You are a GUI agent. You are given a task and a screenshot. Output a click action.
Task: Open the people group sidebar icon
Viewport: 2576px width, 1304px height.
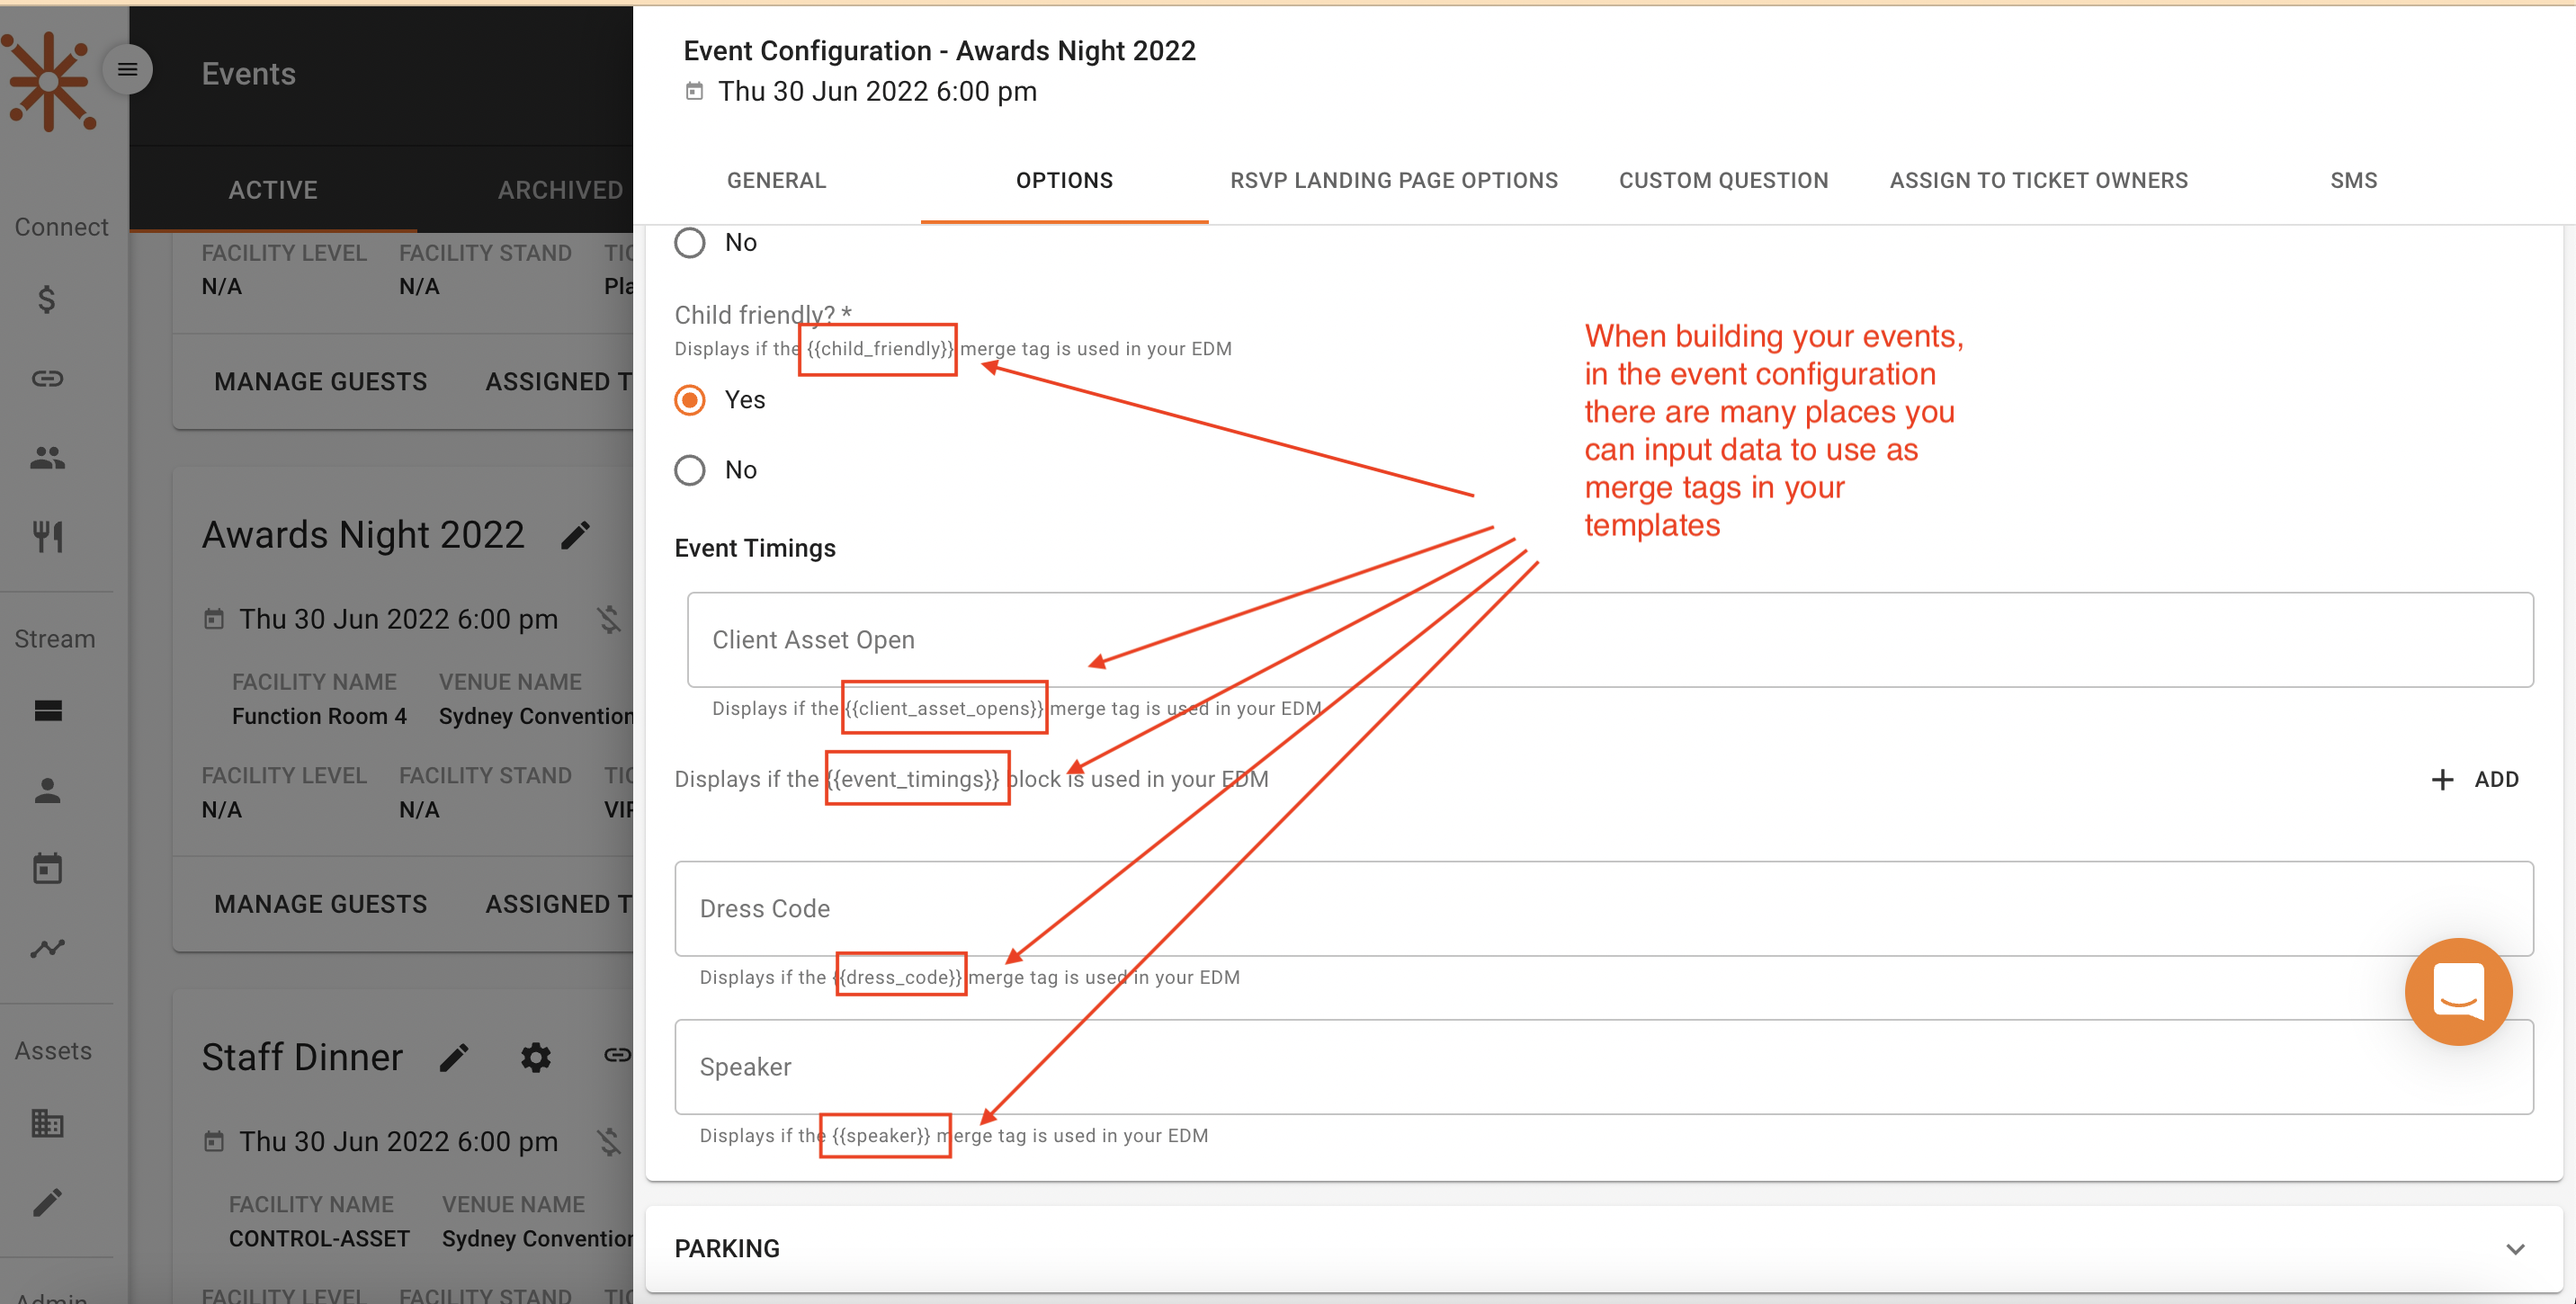pos(47,458)
